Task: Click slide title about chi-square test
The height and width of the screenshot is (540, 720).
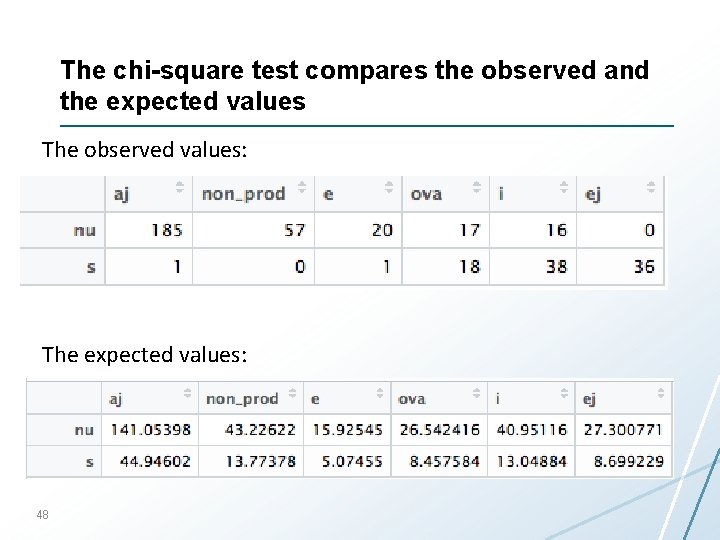Action: pos(354,85)
